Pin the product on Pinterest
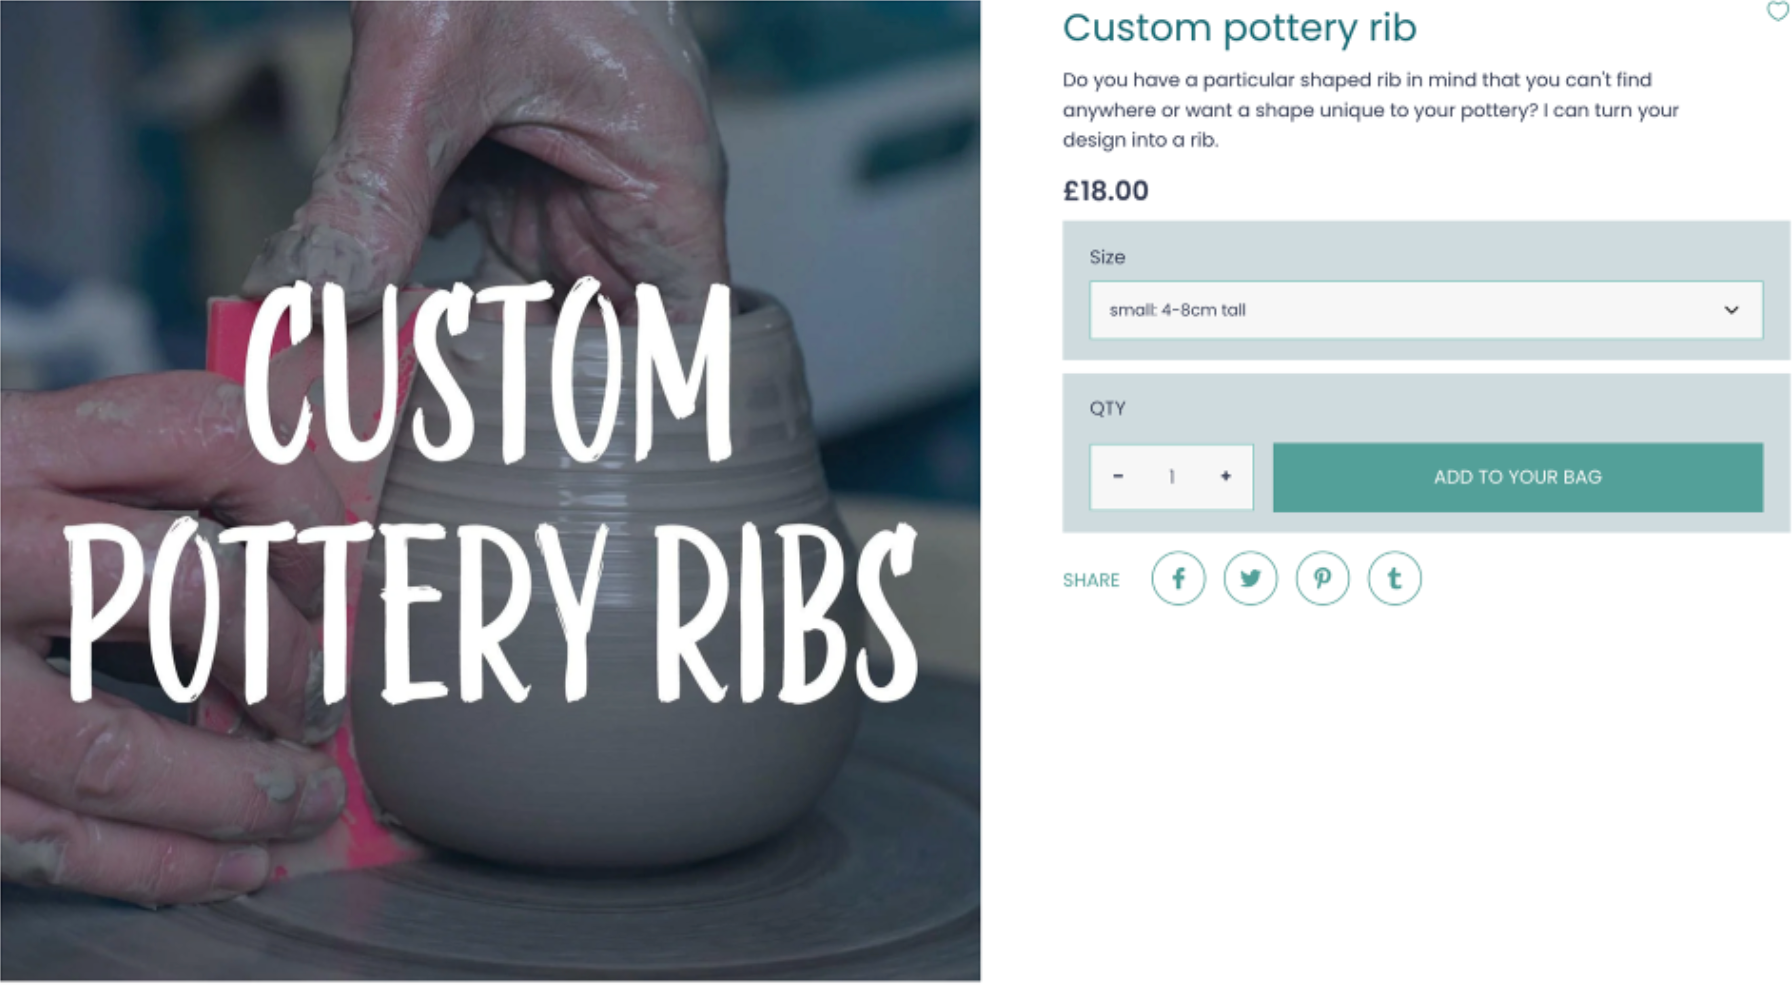The image size is (1792, 988). [1322, 579]
